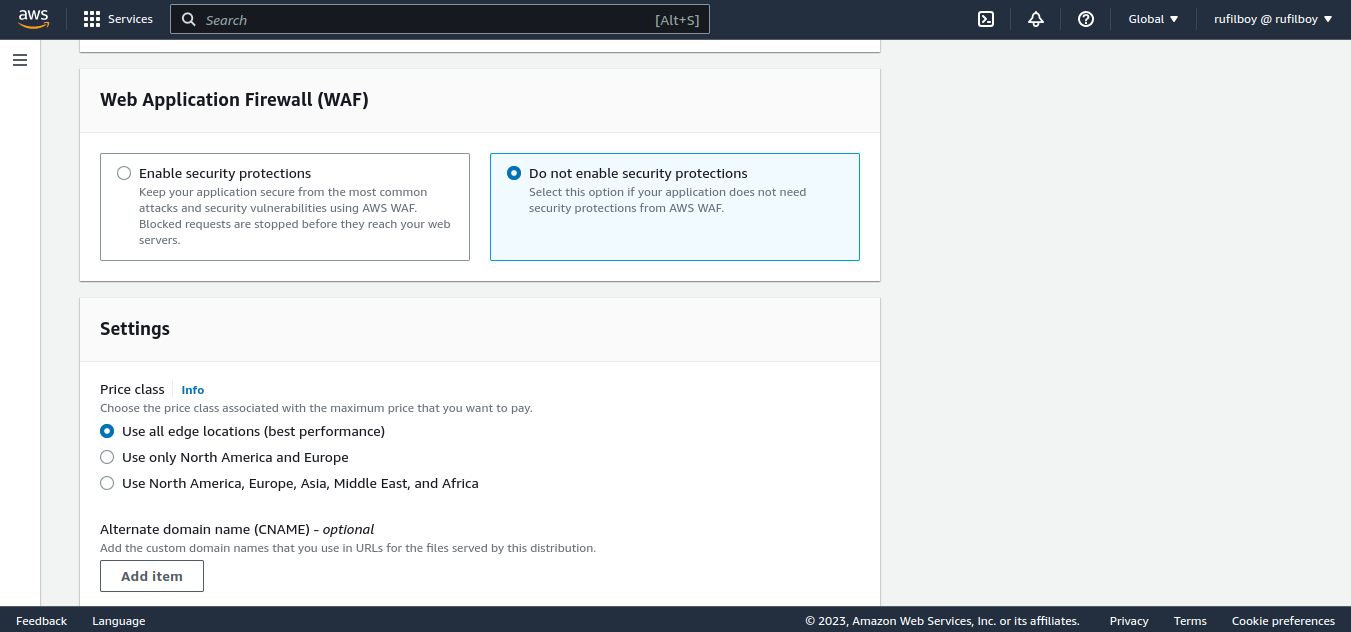
Task: Click the Alternate domain name (CNAME) label
Action: [x=237, y=529]
